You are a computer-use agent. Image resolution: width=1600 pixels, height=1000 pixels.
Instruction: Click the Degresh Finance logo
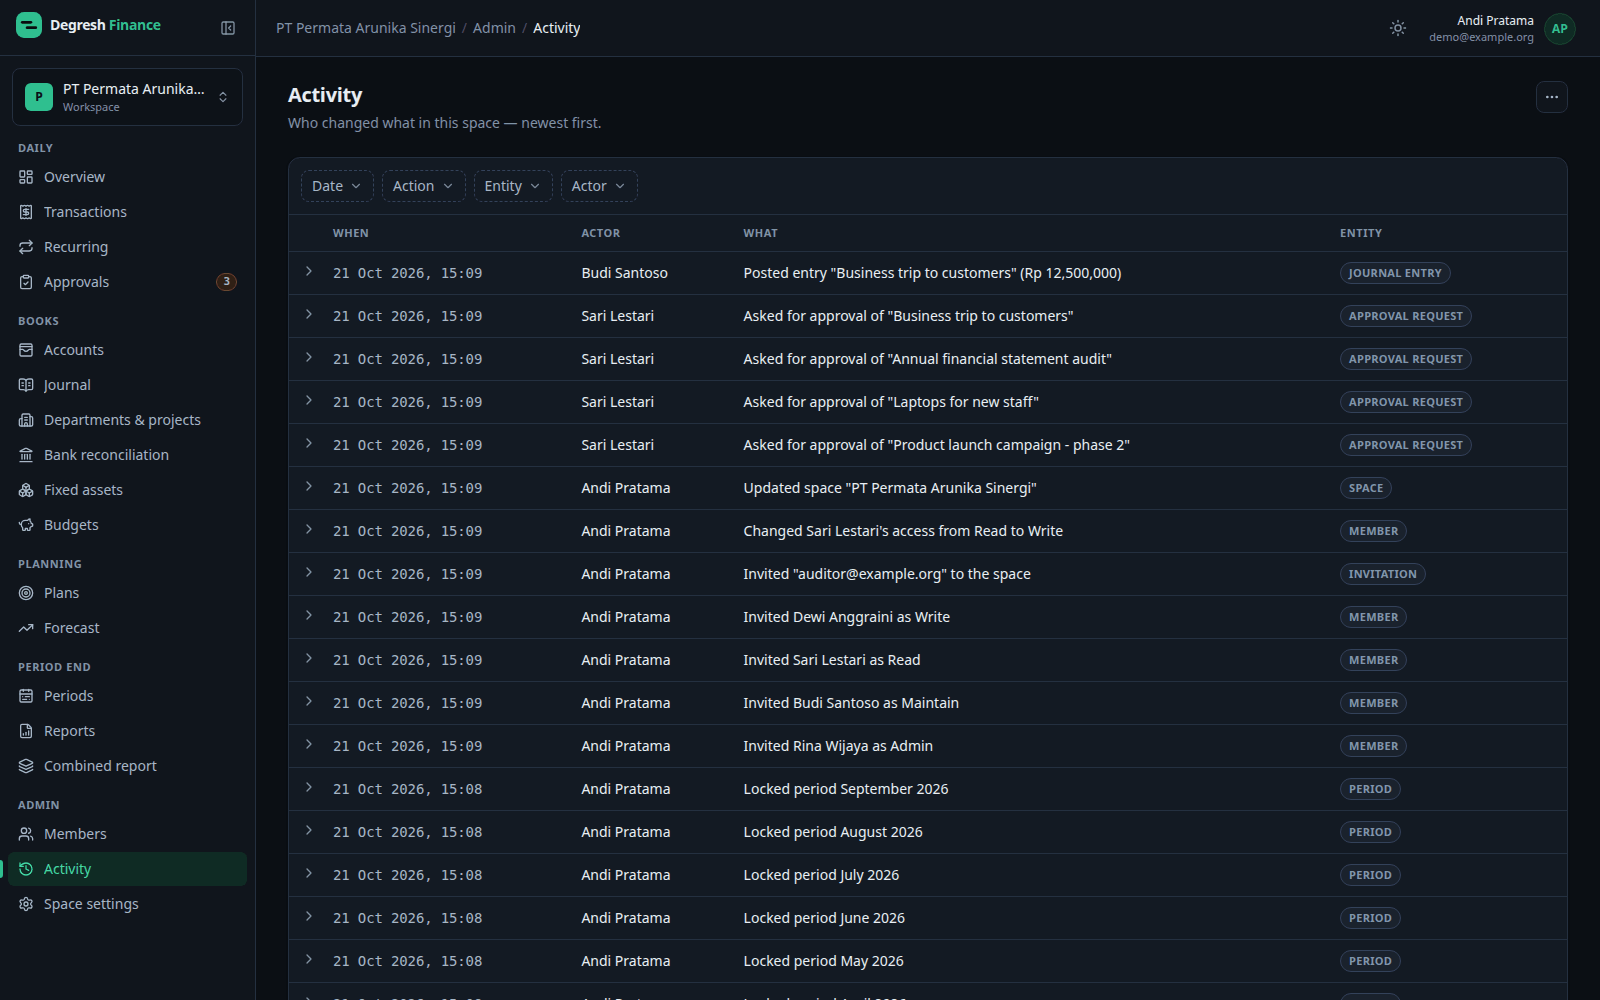88,25
